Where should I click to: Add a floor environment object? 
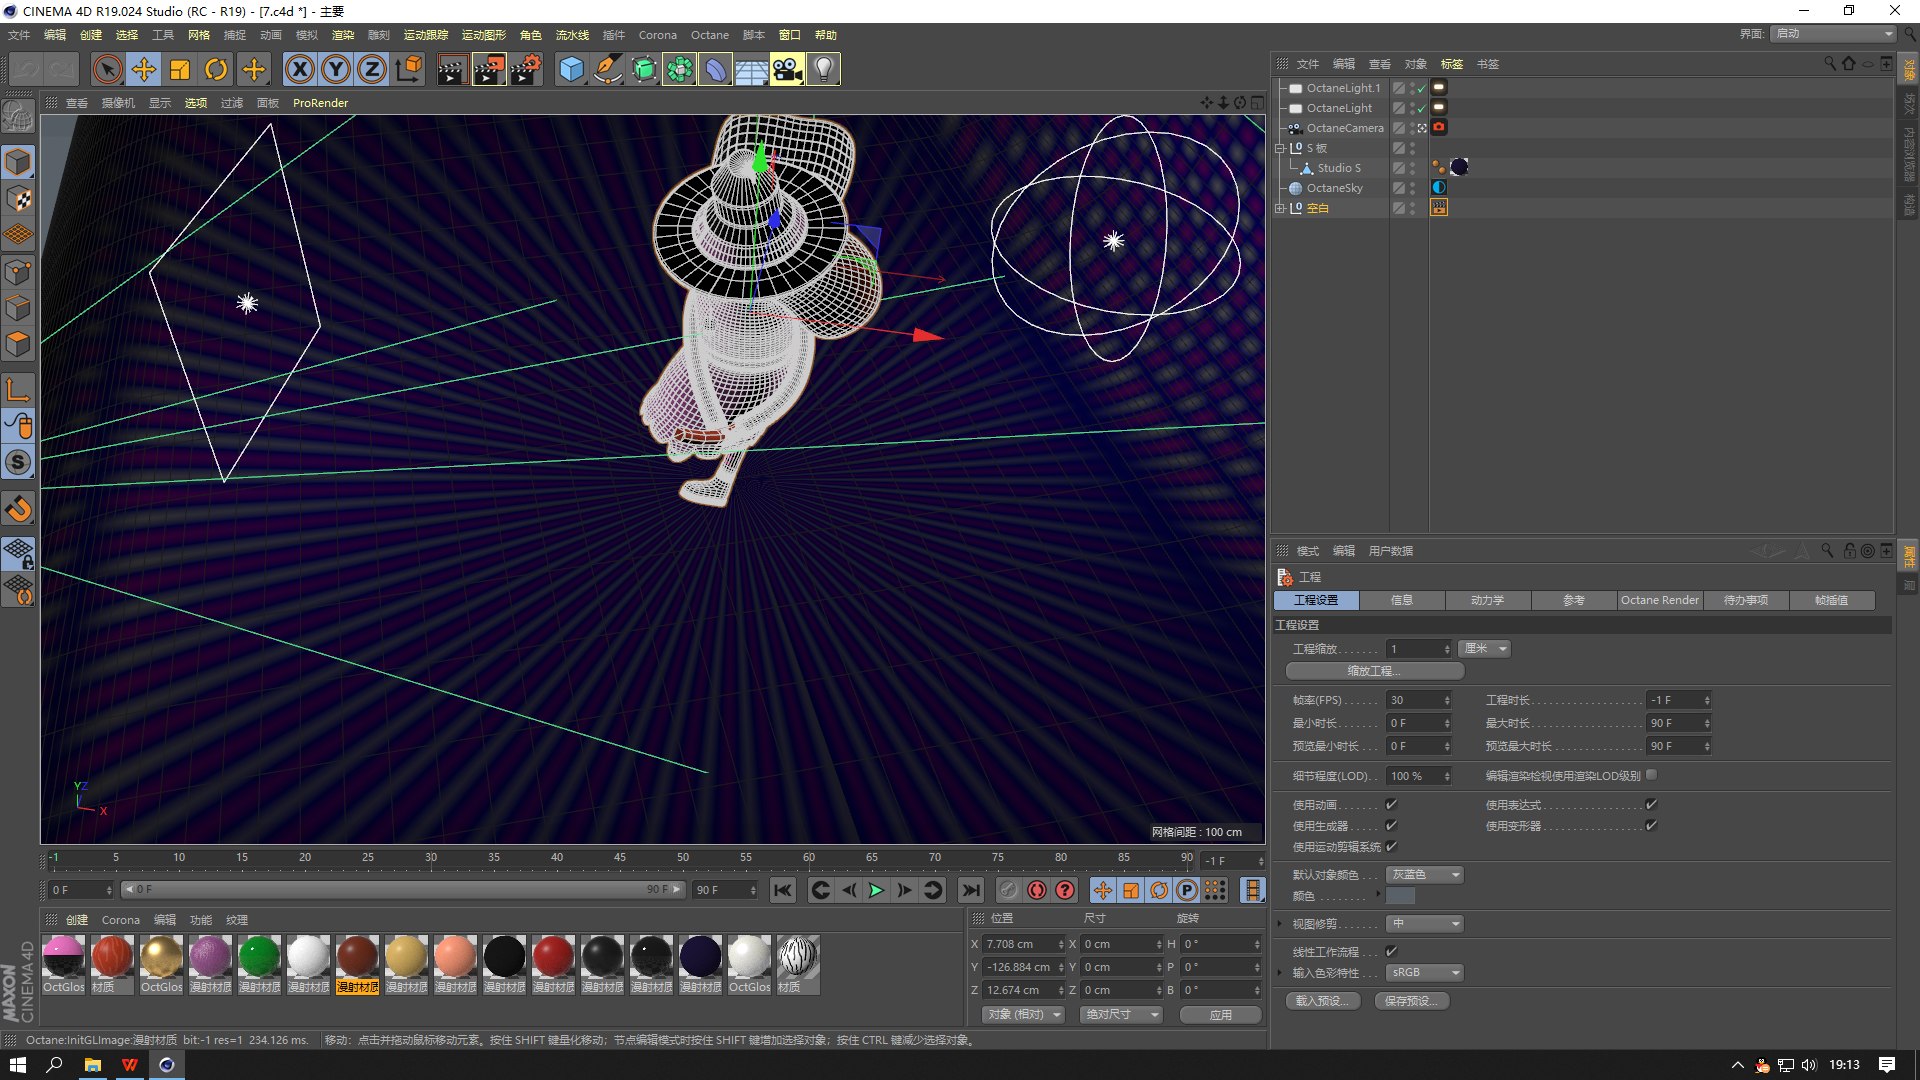pos(752,69)
